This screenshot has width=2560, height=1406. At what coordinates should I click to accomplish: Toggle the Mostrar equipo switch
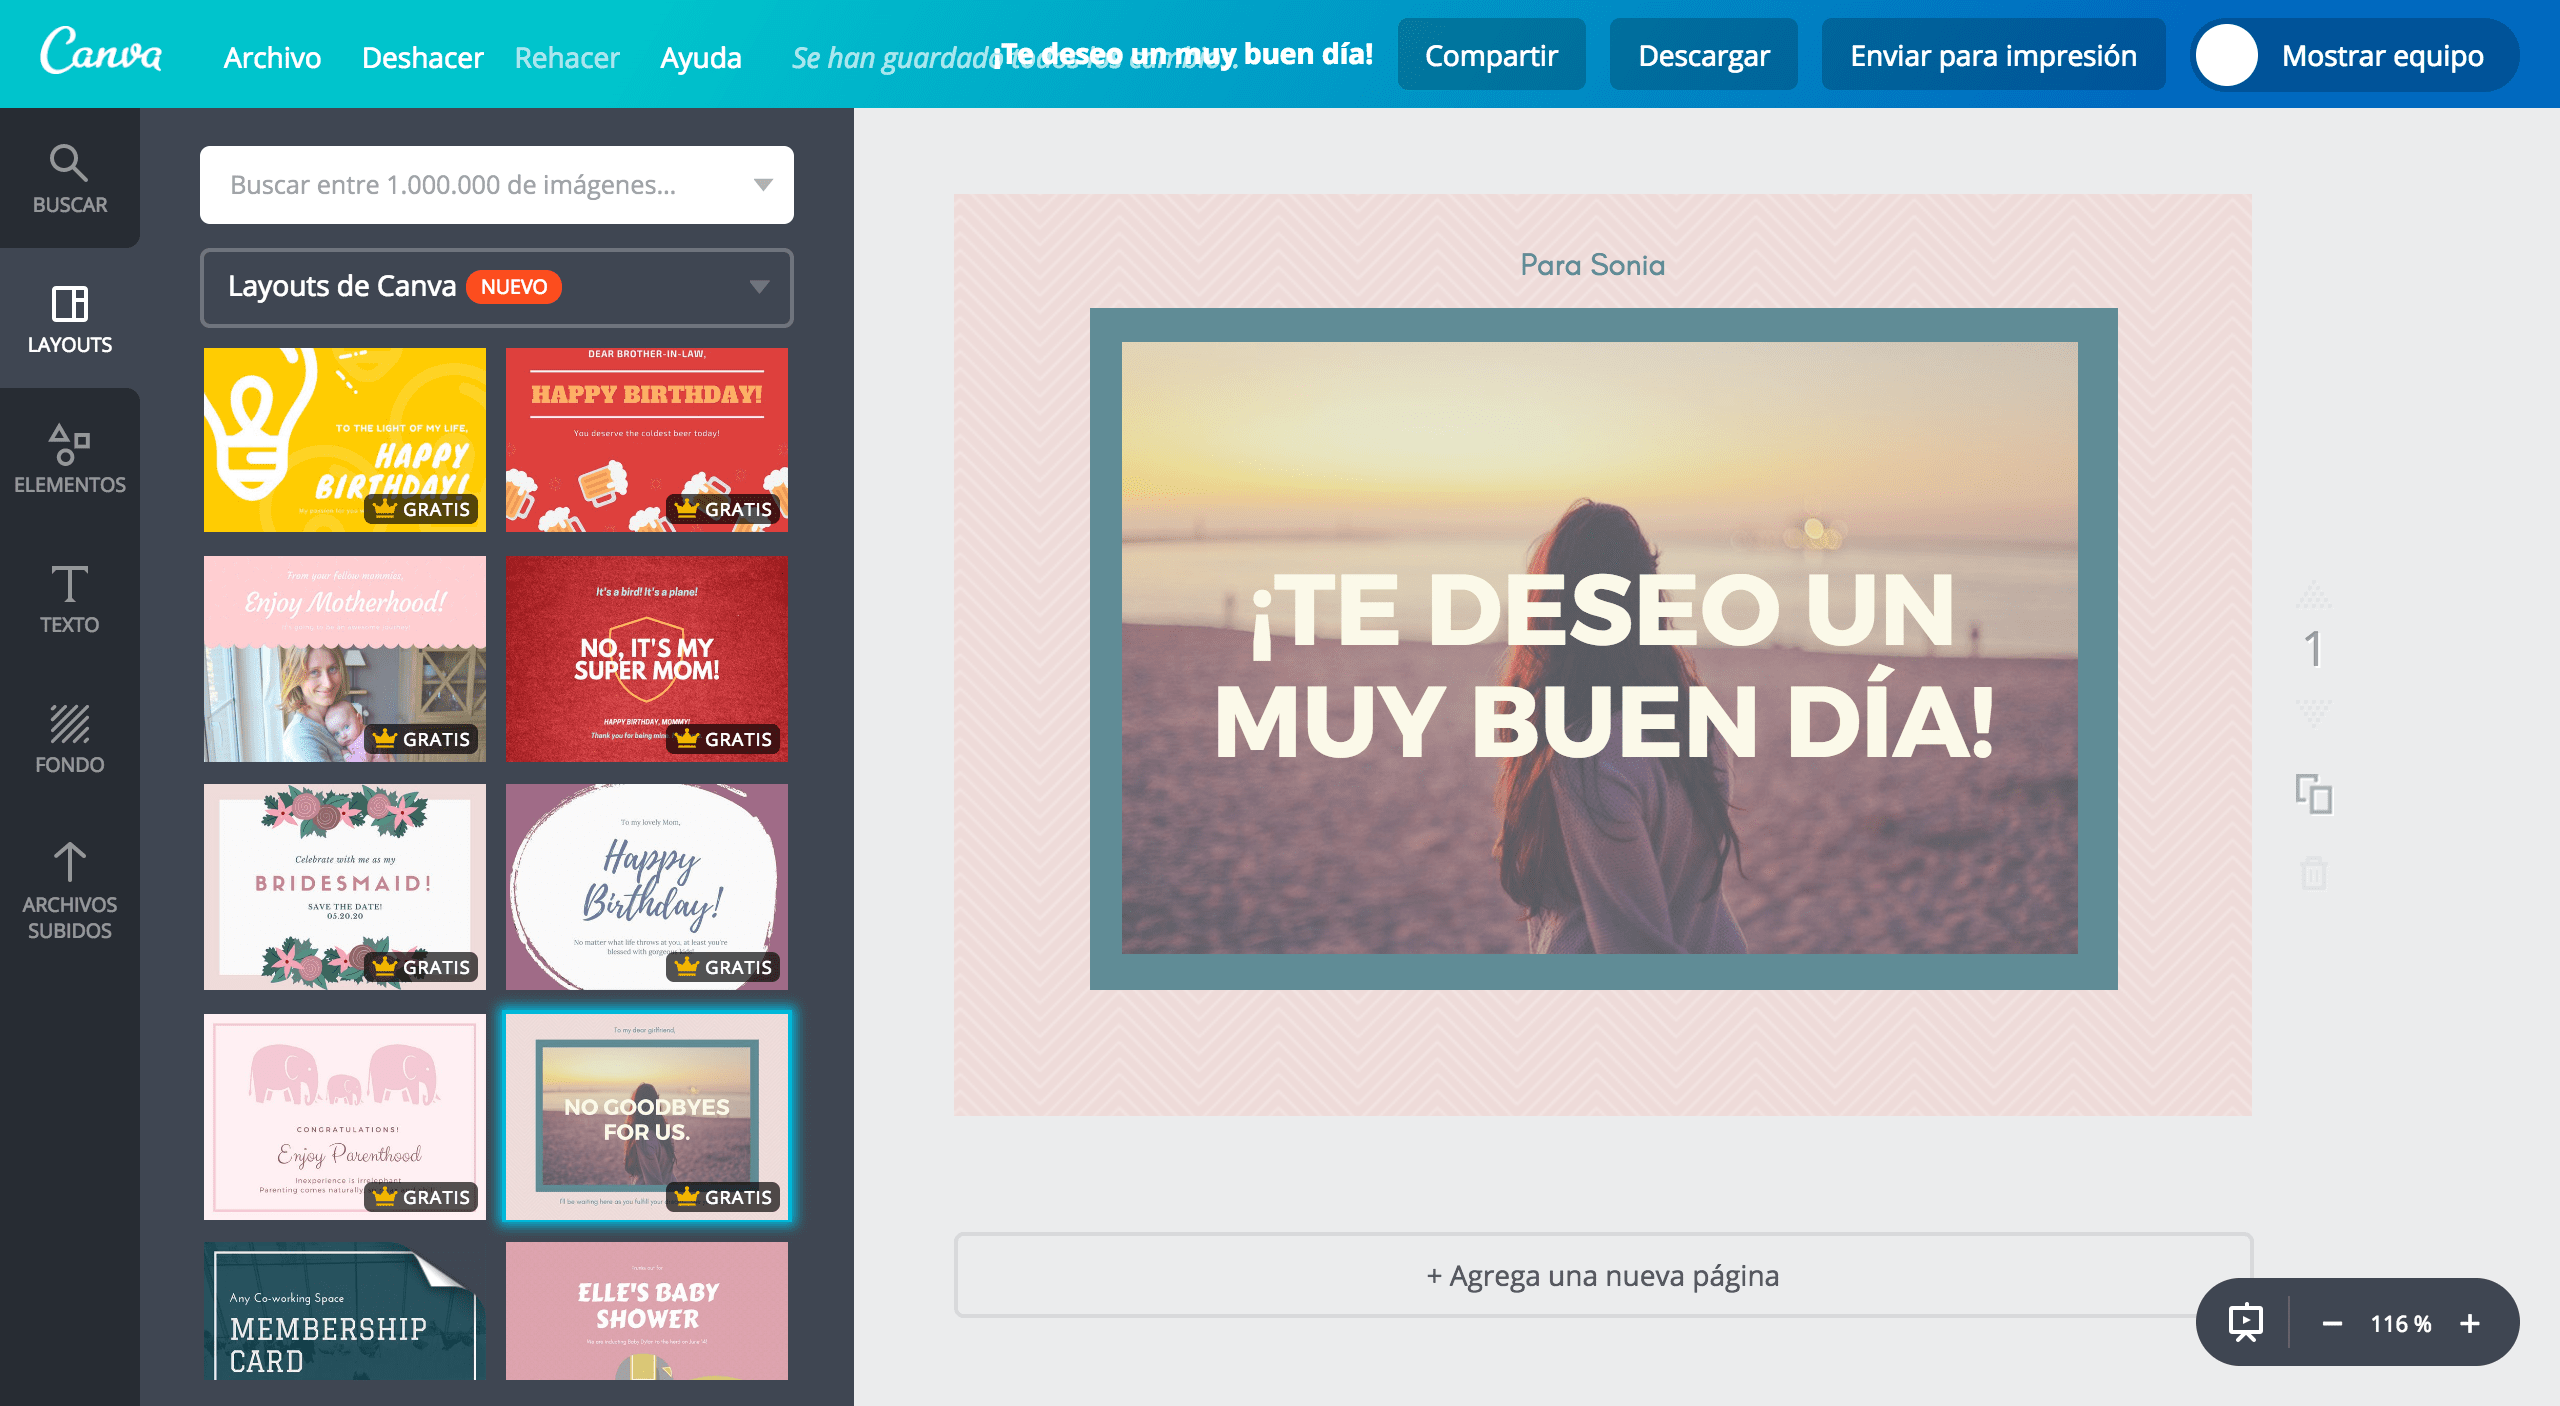coord(2228,55)
